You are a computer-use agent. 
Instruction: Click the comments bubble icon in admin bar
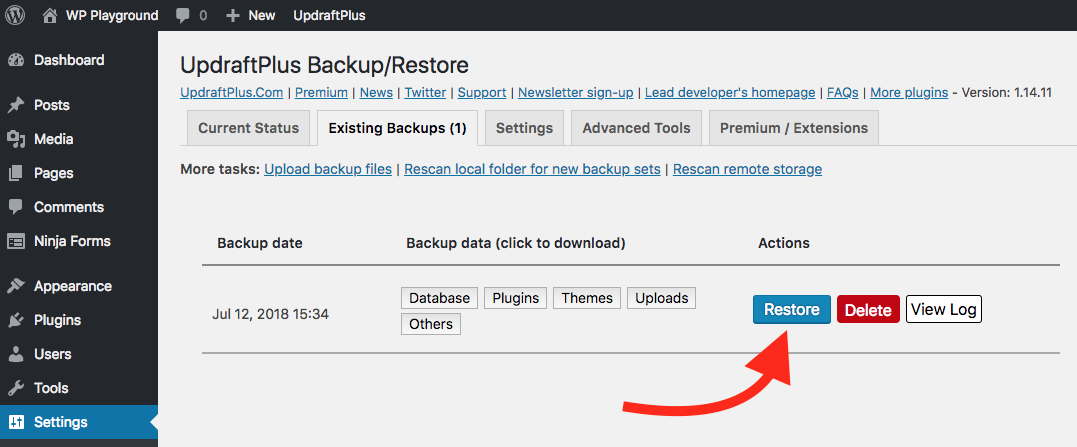pos(183,16)
